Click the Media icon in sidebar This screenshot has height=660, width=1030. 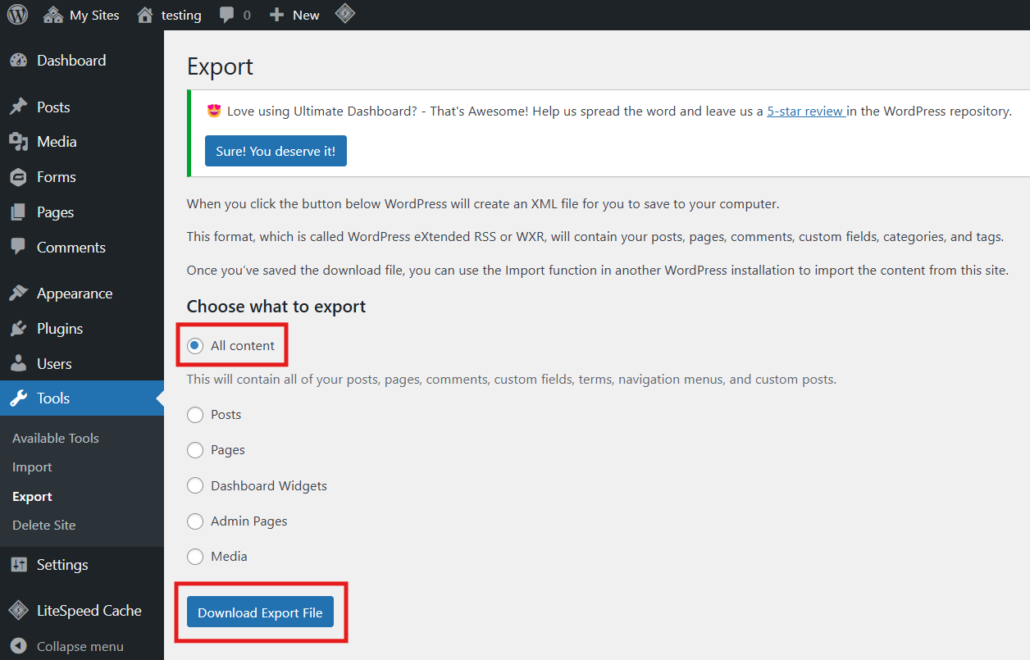(18, 141)
